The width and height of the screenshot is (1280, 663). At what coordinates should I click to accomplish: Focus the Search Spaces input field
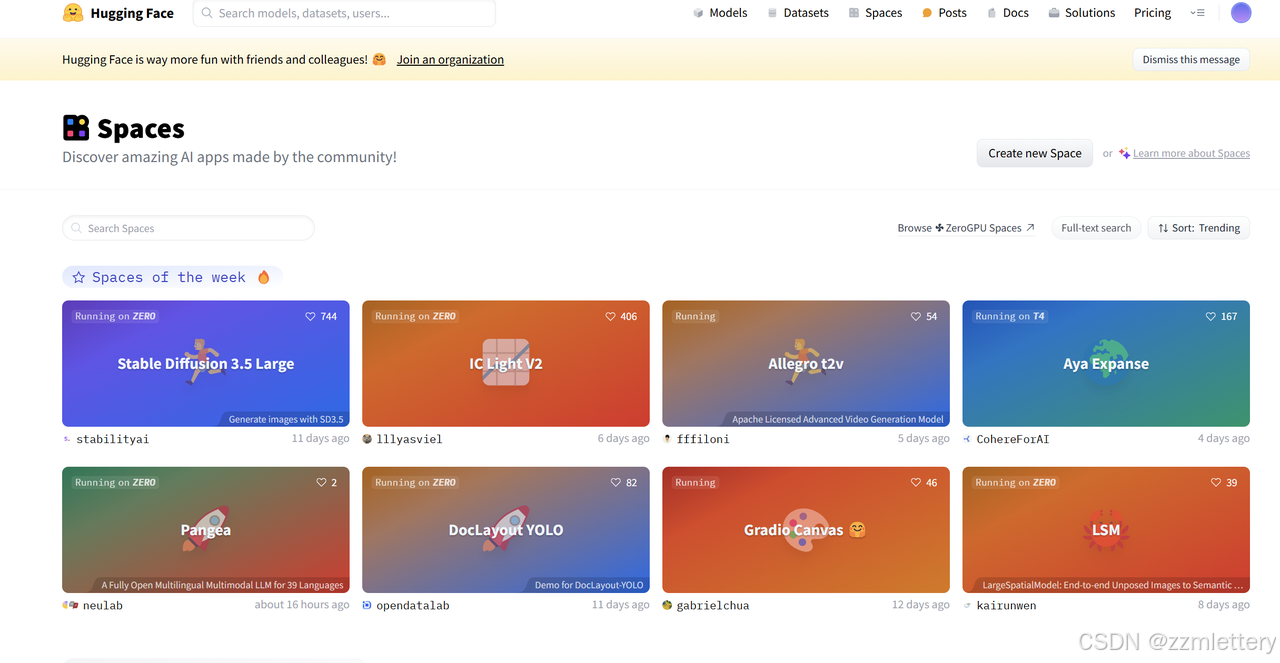coord(188,228)
